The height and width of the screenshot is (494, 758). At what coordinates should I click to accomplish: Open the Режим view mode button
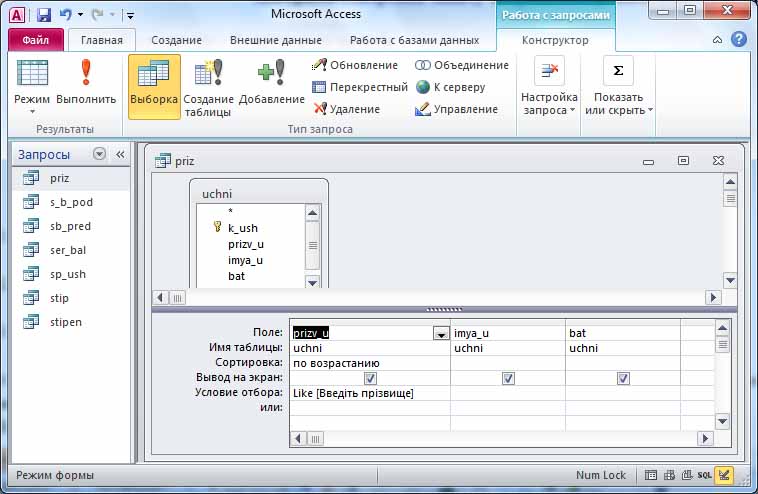pos(32,86)
